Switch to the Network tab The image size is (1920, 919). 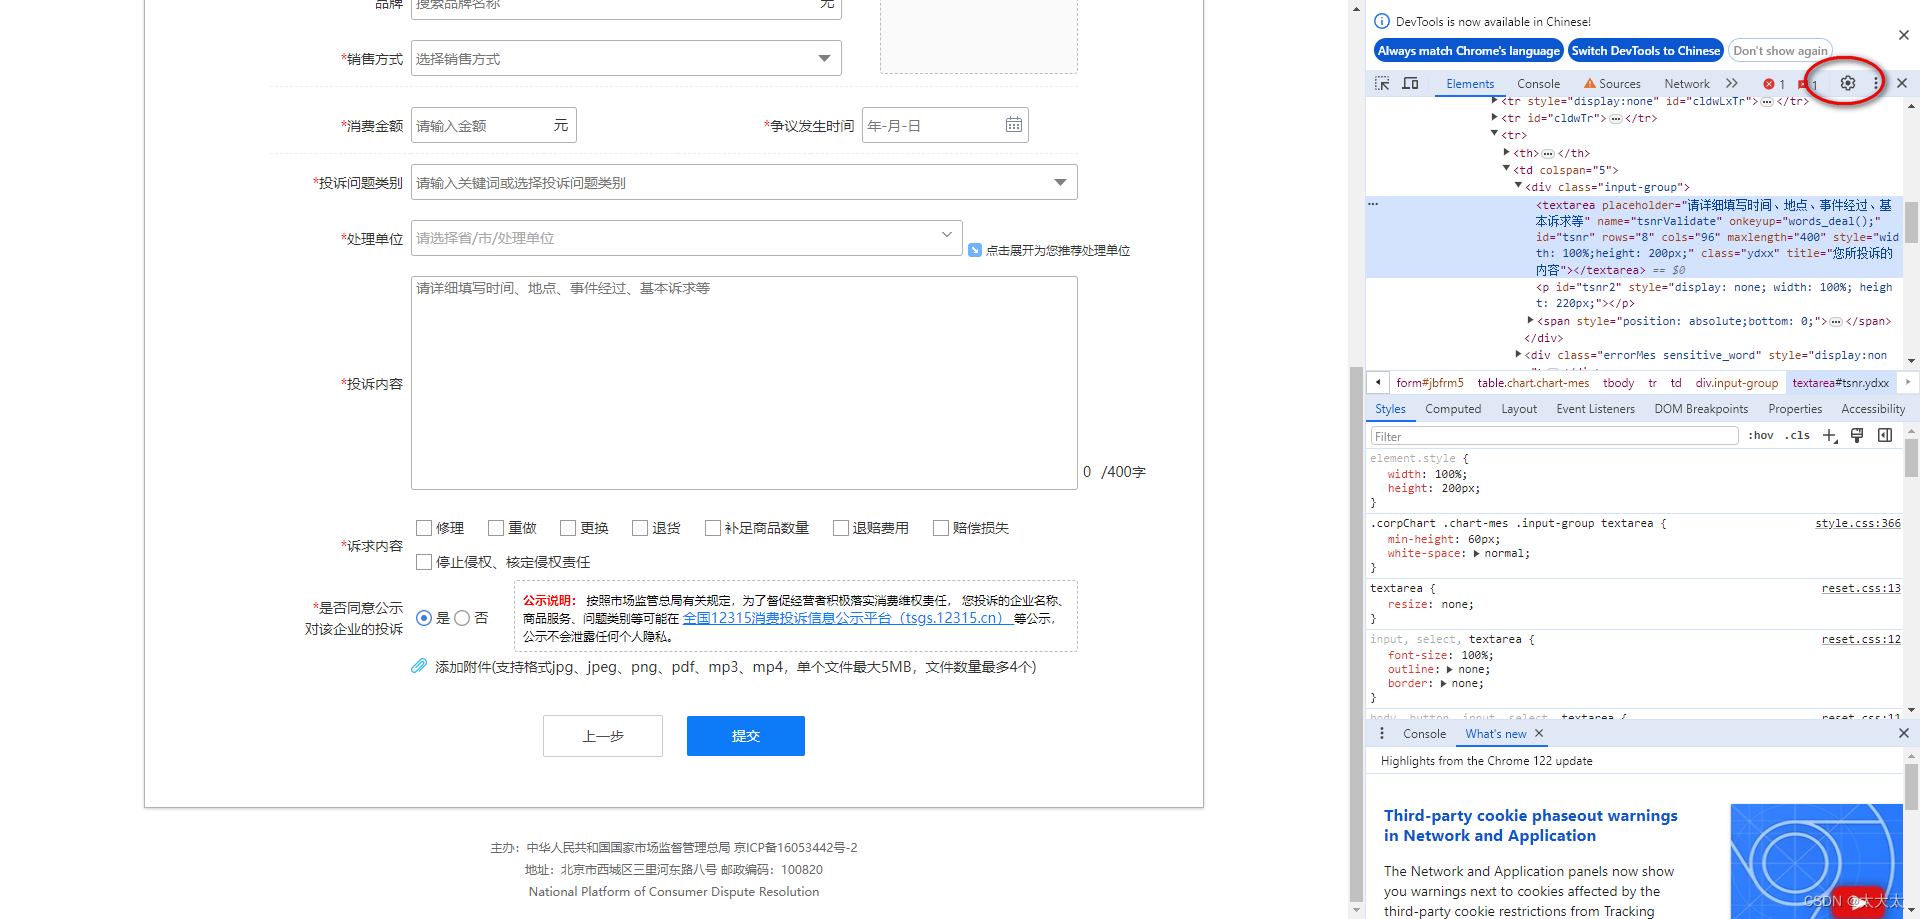[x=1687, y=84]
